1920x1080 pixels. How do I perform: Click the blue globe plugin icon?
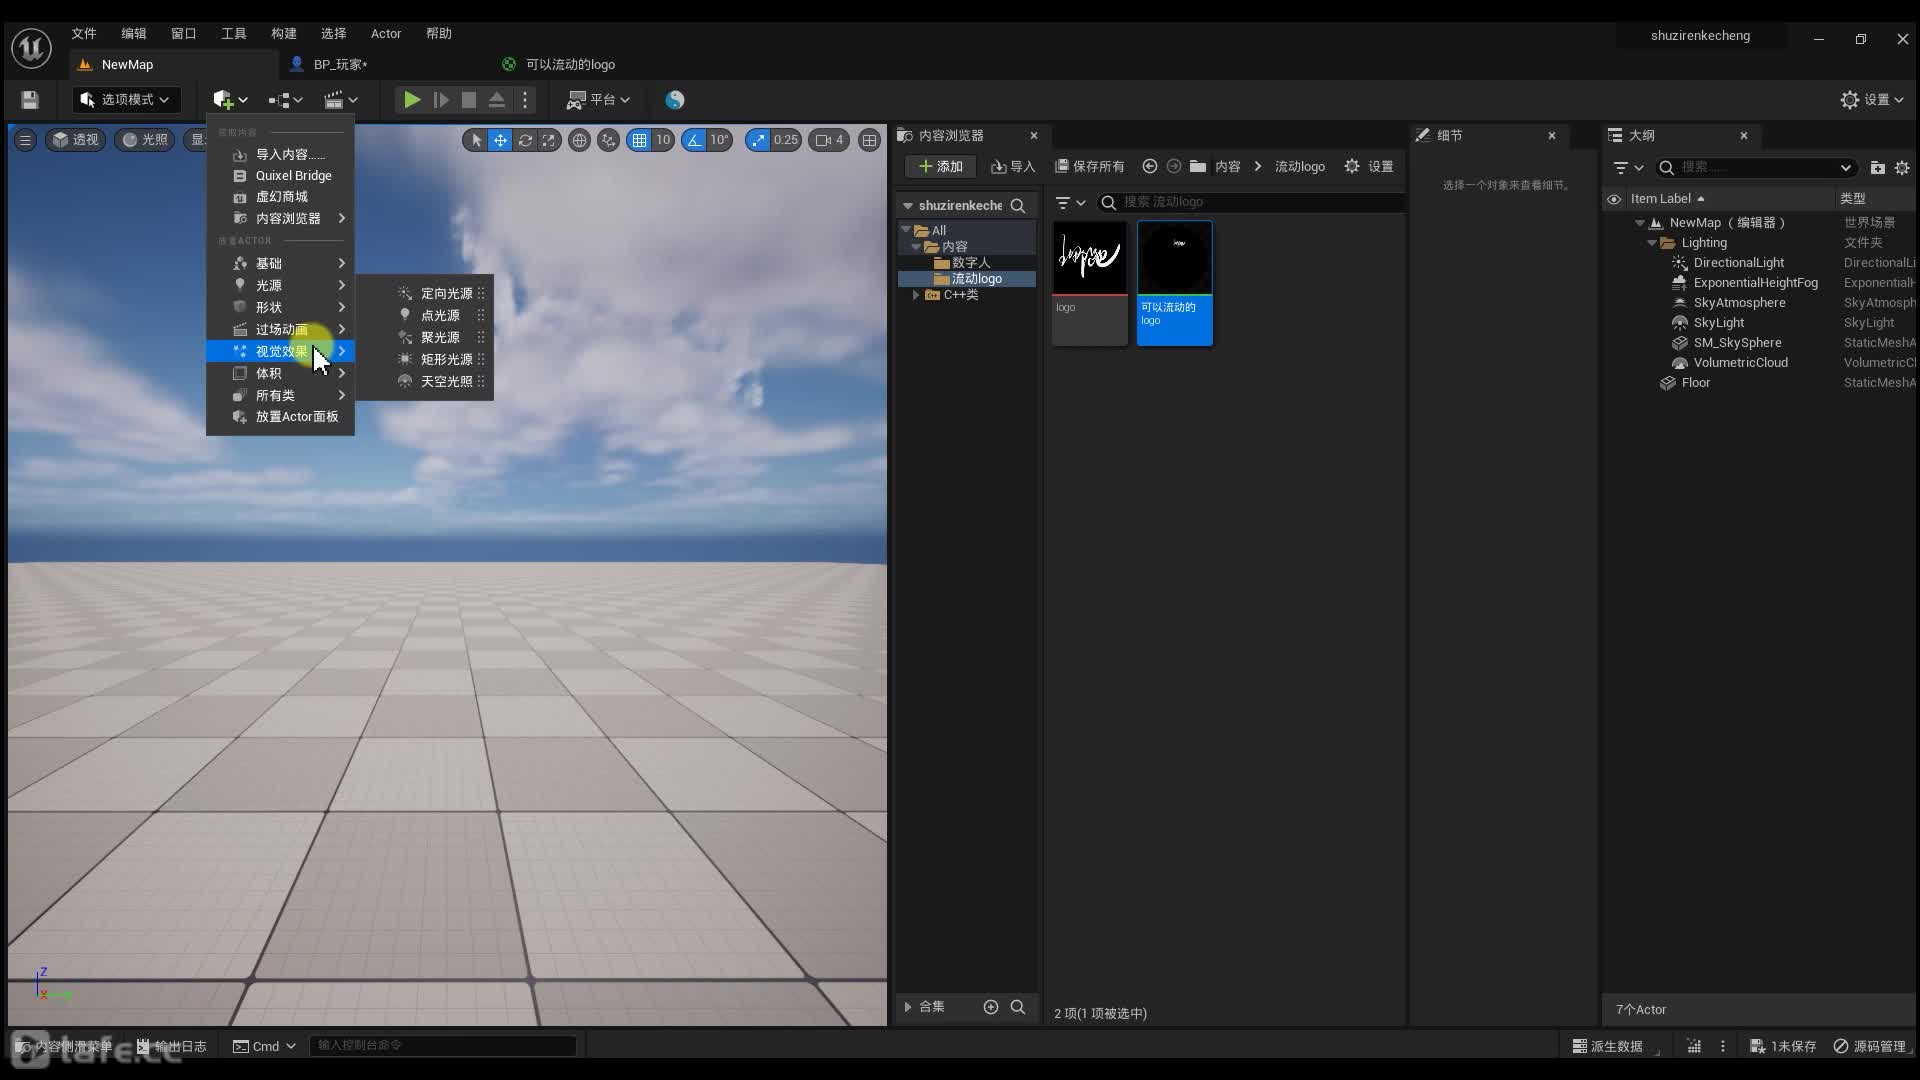[x=675, y=100]
